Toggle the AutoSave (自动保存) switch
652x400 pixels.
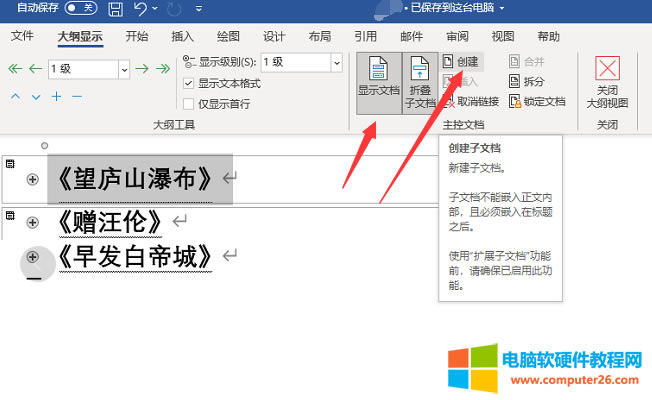(80, 9)
